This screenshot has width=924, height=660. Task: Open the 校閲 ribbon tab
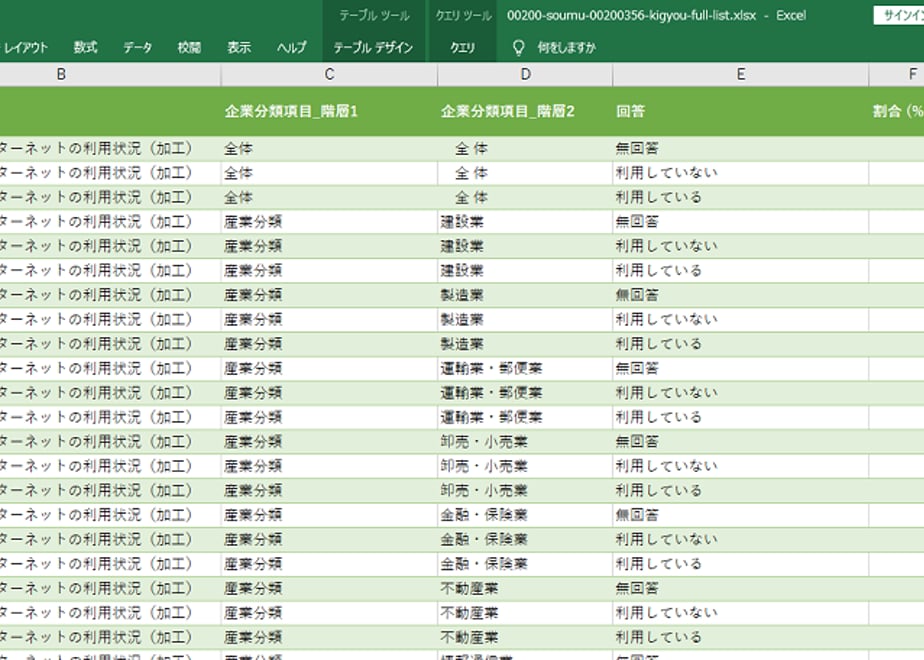click(x=189, y=47)
